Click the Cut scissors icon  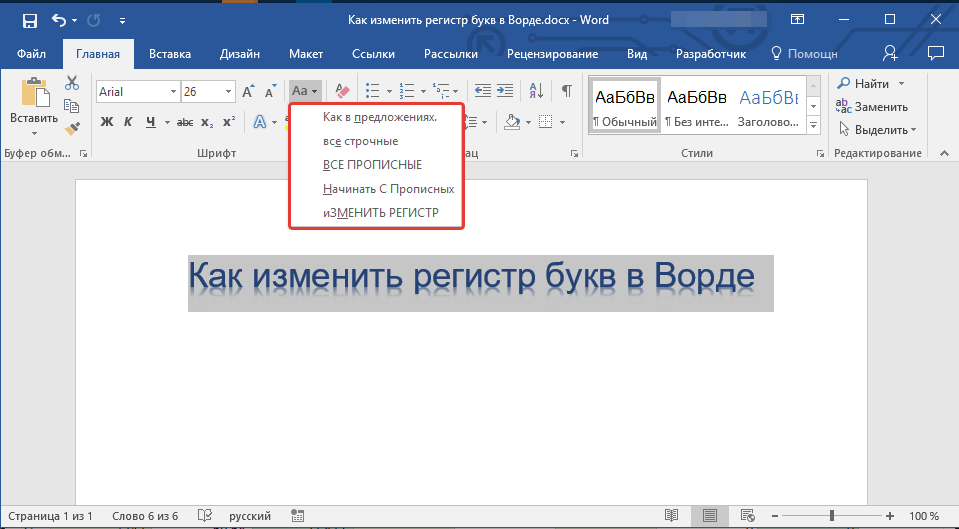coord(72,84)
